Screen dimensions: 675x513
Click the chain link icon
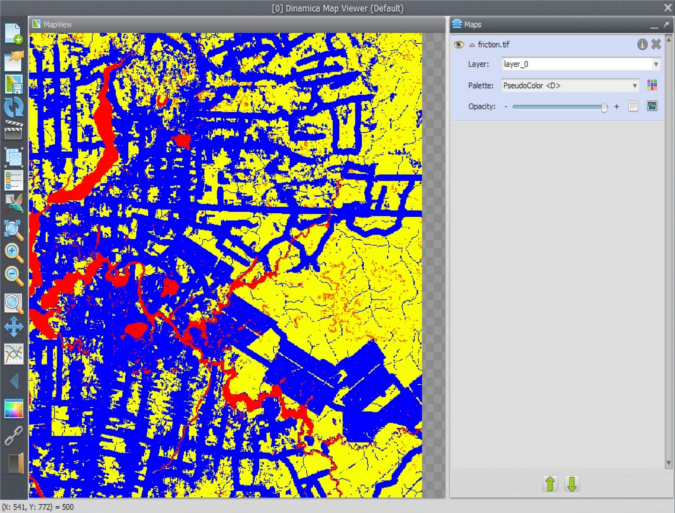14,435
